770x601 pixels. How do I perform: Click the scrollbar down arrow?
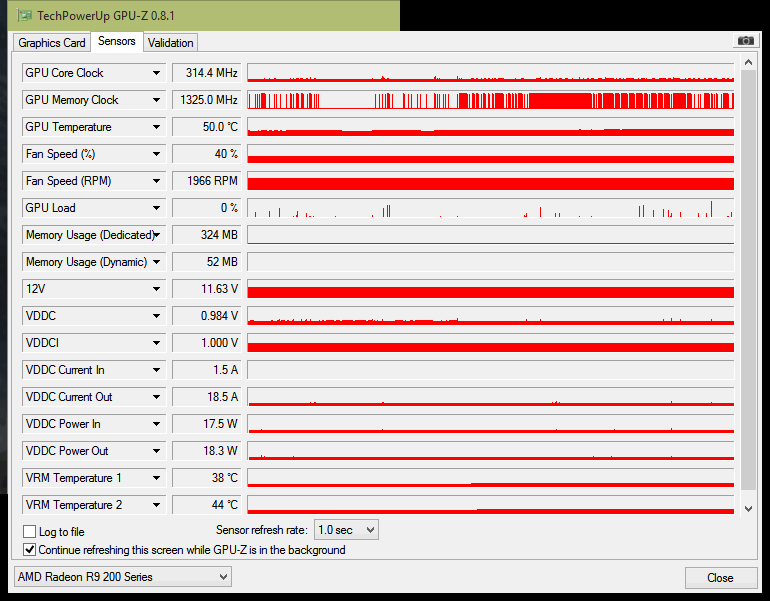coord(748,509)
